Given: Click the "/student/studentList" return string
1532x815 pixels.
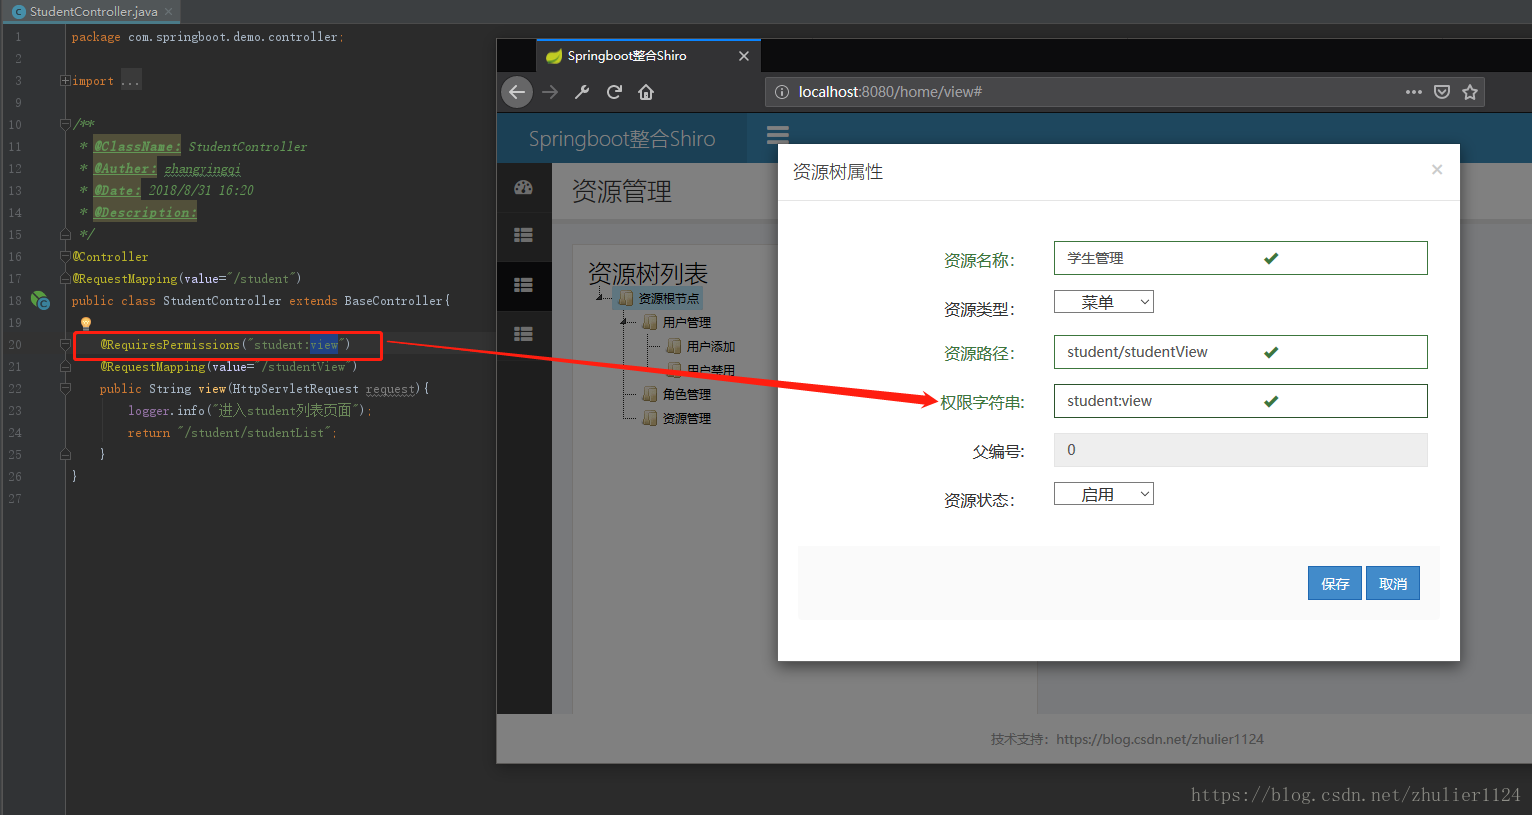Looking at the screenshot, I should pos(254,433).
